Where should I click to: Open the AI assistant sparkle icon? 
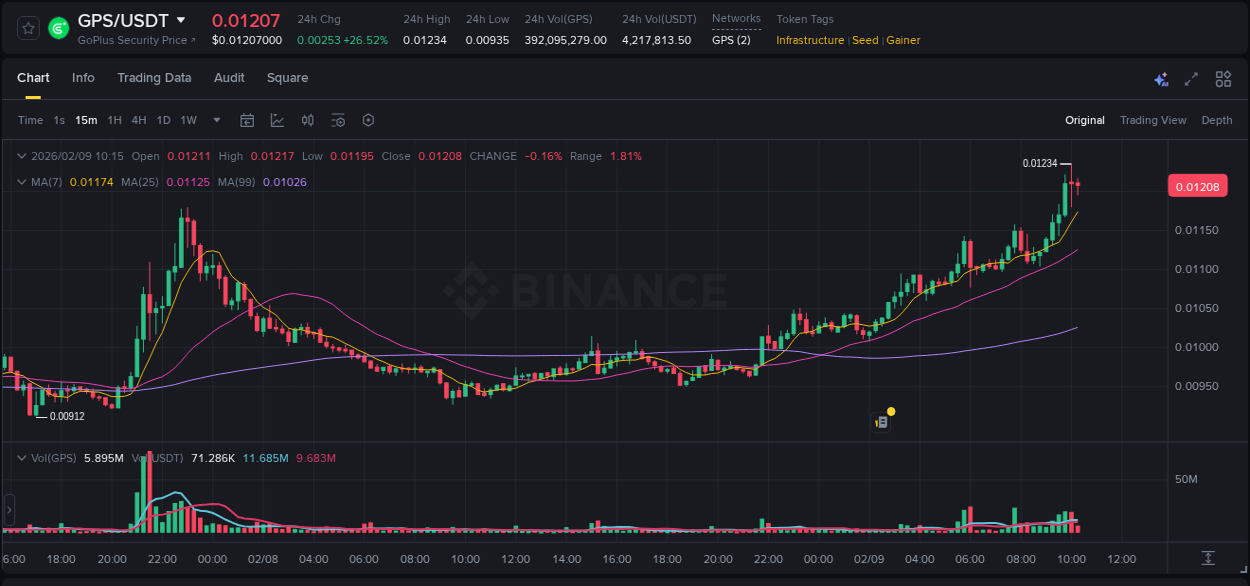1160,78
